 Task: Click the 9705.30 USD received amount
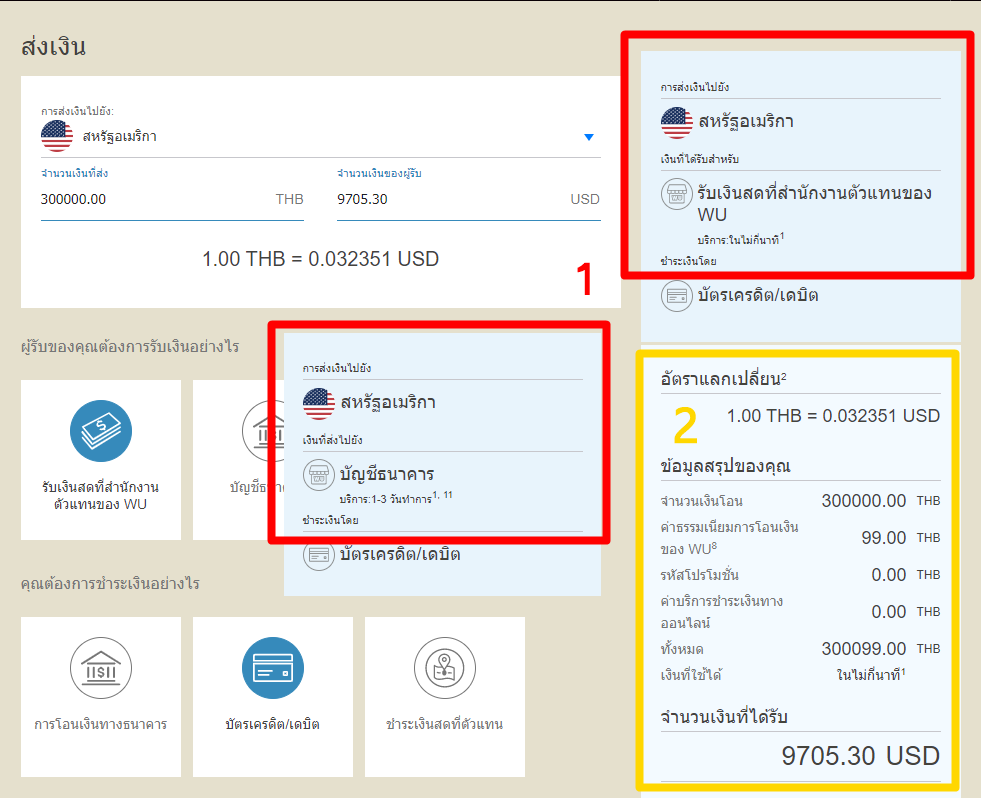(861, 756)
